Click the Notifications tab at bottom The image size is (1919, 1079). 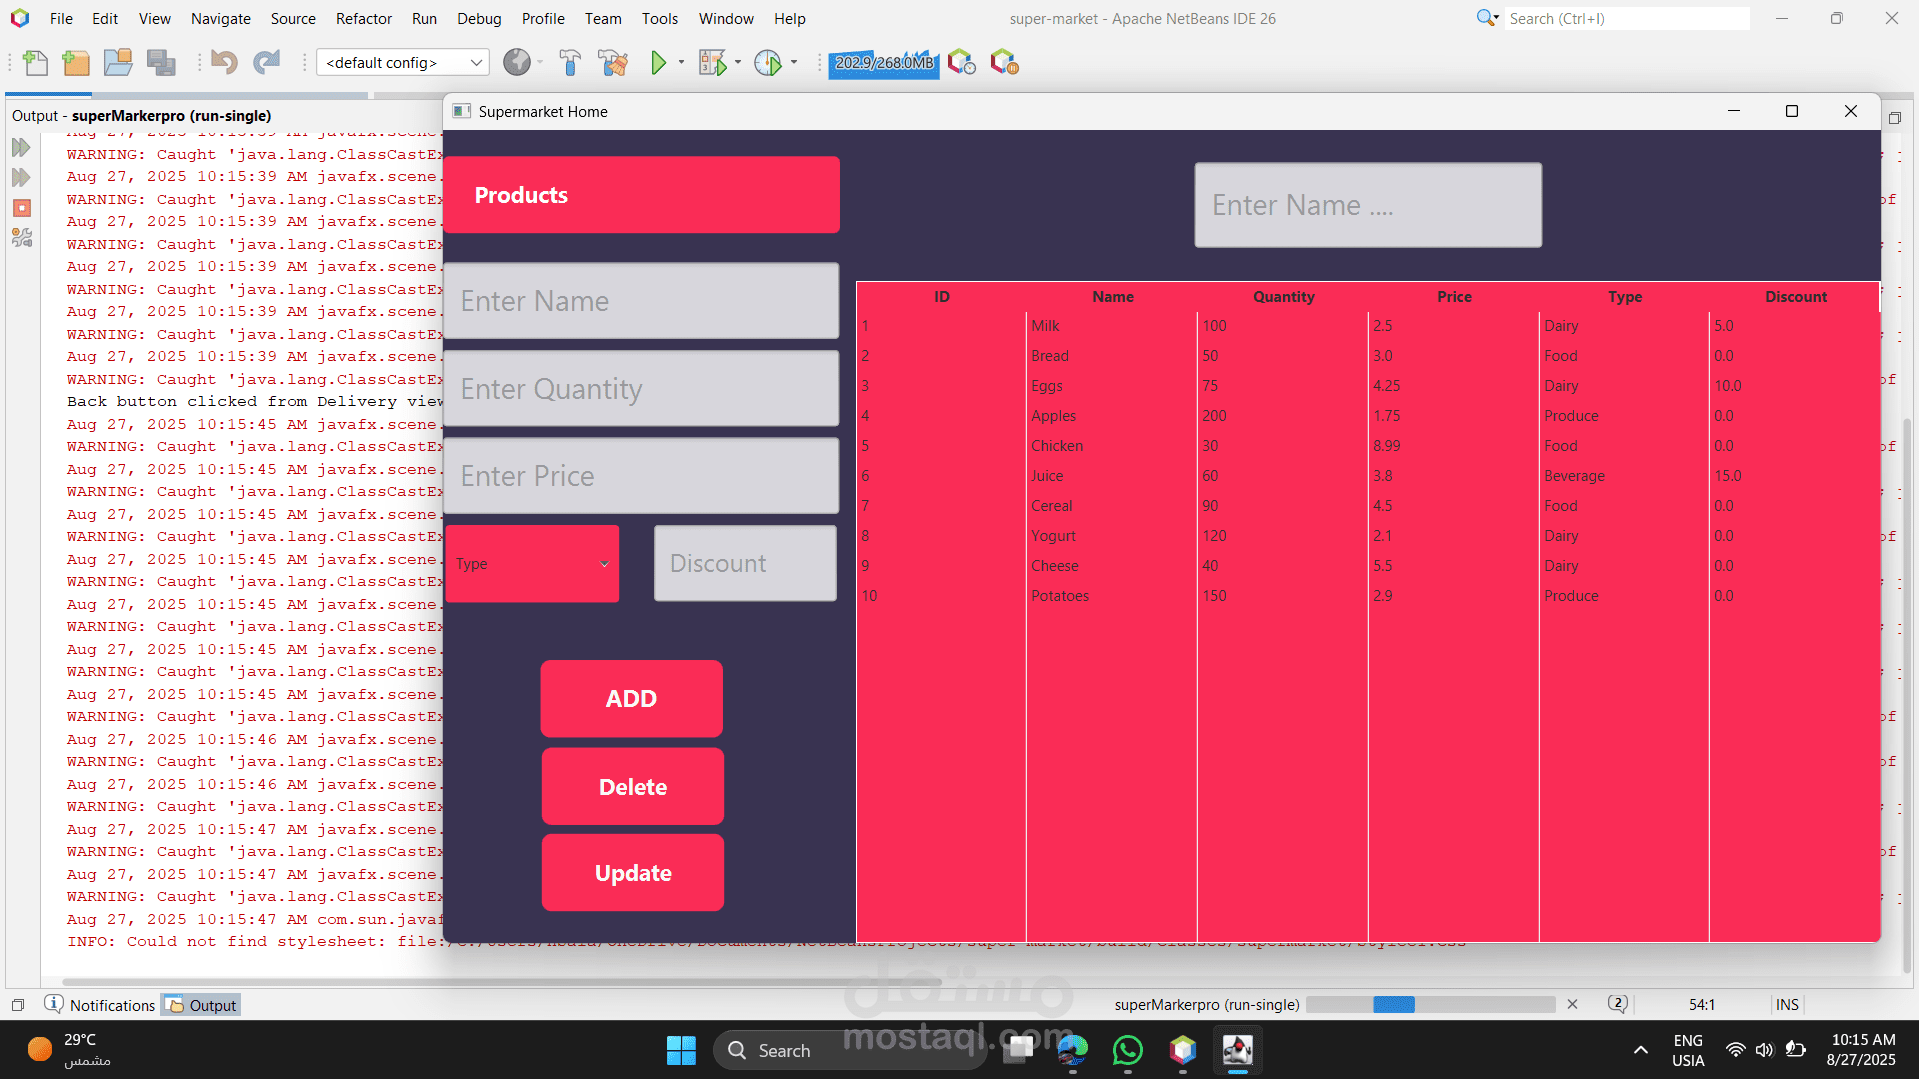click(100, 1005)
